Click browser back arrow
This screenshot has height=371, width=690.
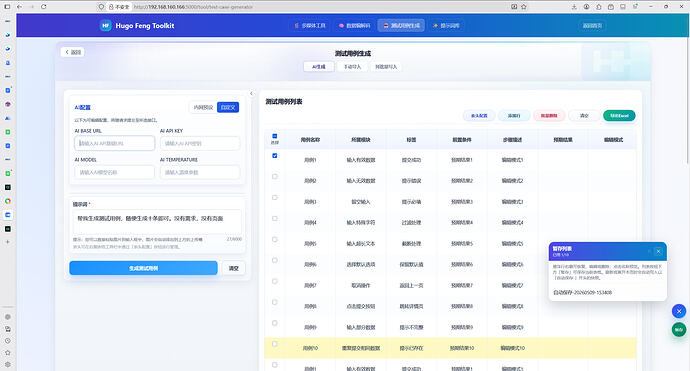click(19, 7)
